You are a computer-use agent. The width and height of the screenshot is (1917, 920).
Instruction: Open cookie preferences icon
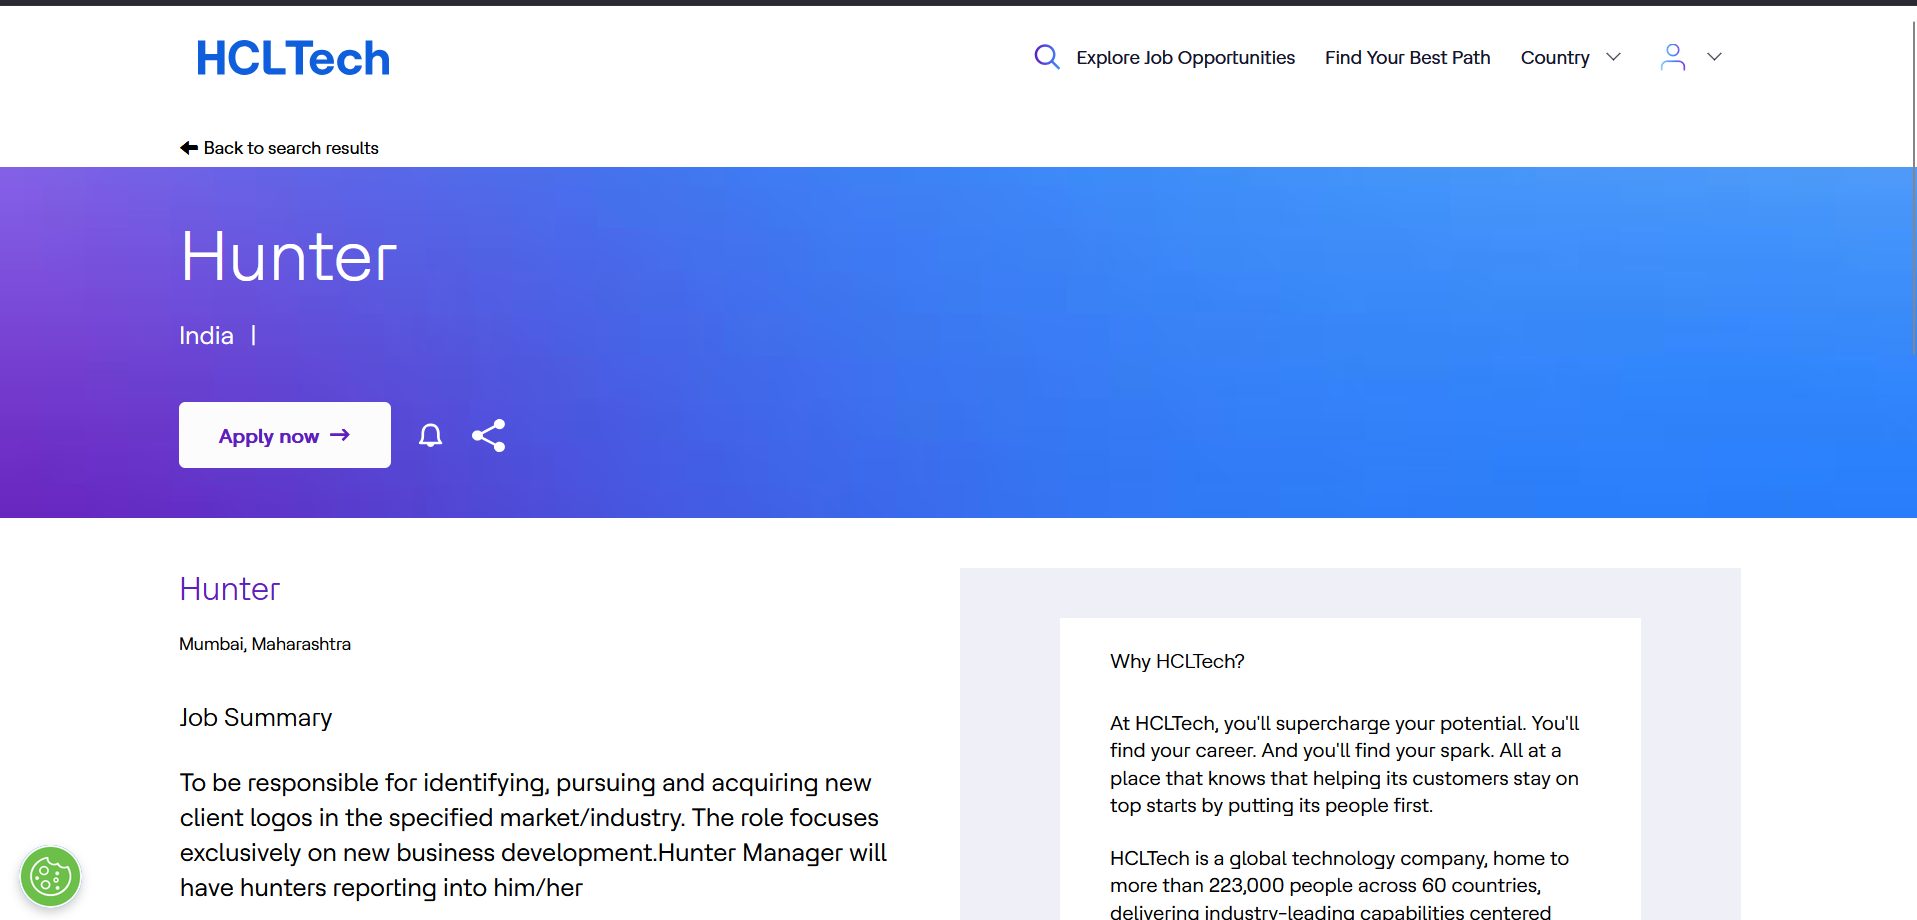[51, 877]
